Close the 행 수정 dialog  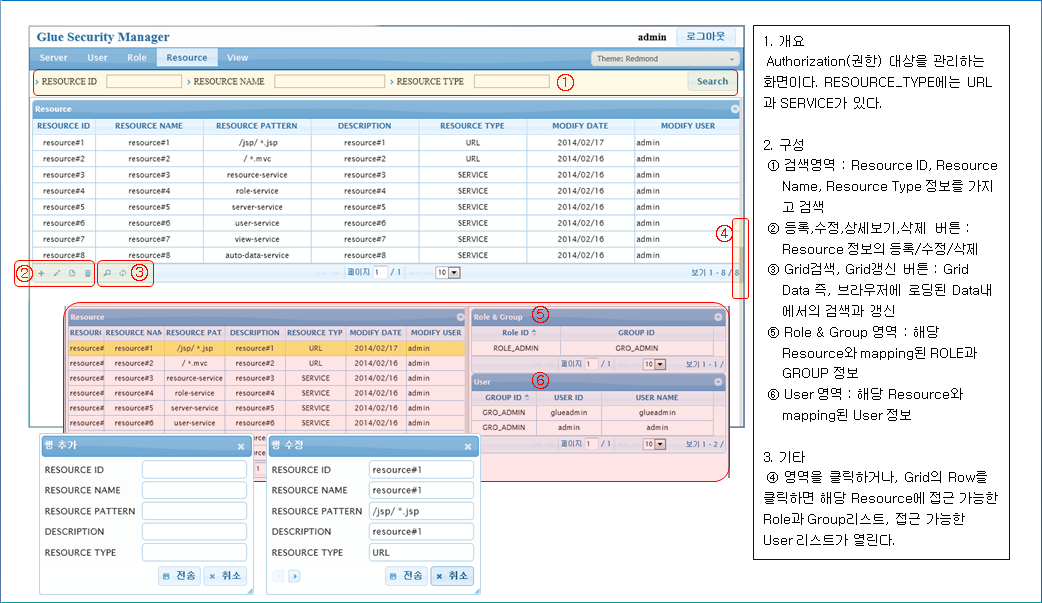click(x=469, y=447)
